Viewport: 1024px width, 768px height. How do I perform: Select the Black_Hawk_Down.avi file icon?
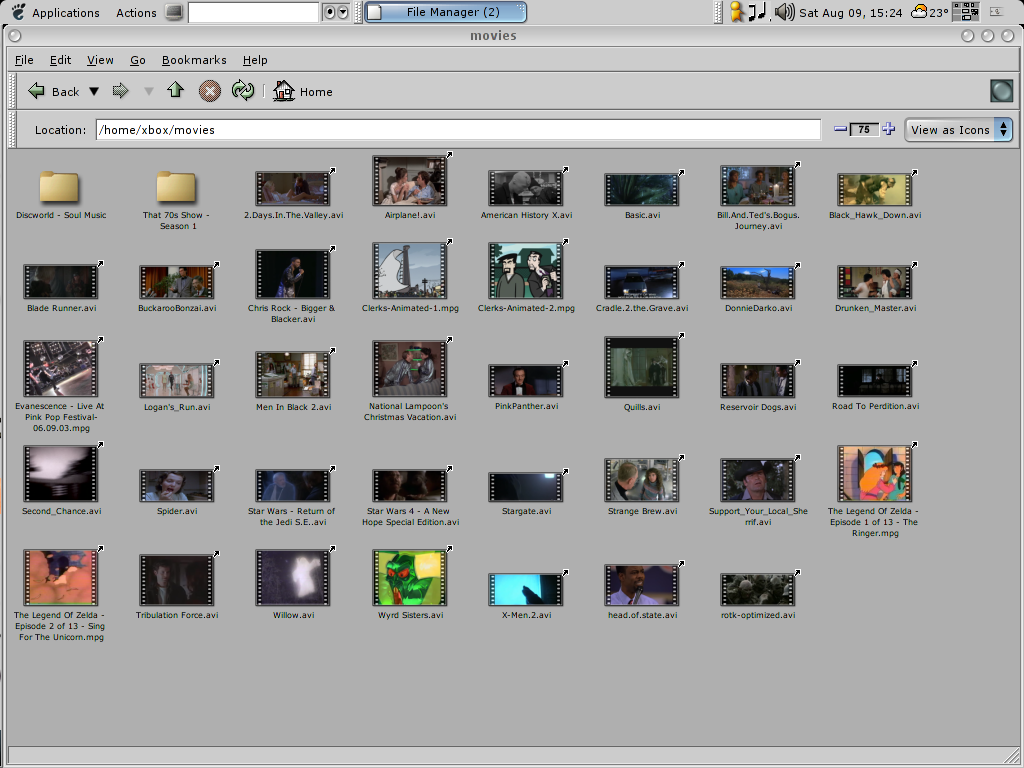coord(875,189)
